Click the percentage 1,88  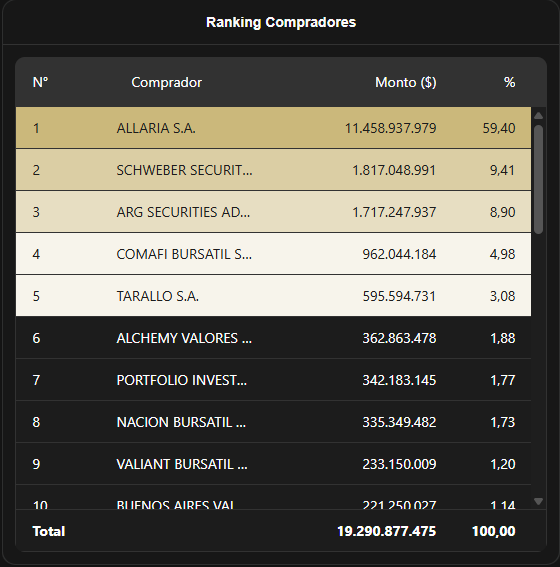pyautogui.click(x=503, y=338)
